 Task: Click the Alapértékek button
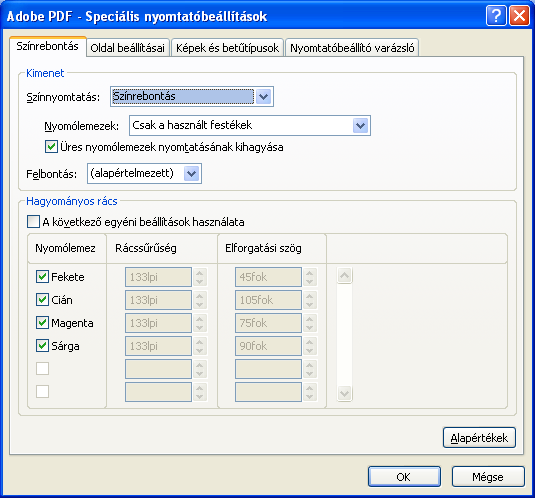click(479, 438)
